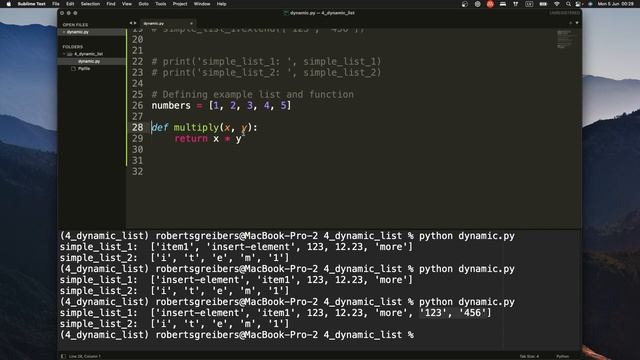Select the dynamic.py editor tab
Image resolution: width=640 pixels, height=360 pixels.
(x=167, y=23)
